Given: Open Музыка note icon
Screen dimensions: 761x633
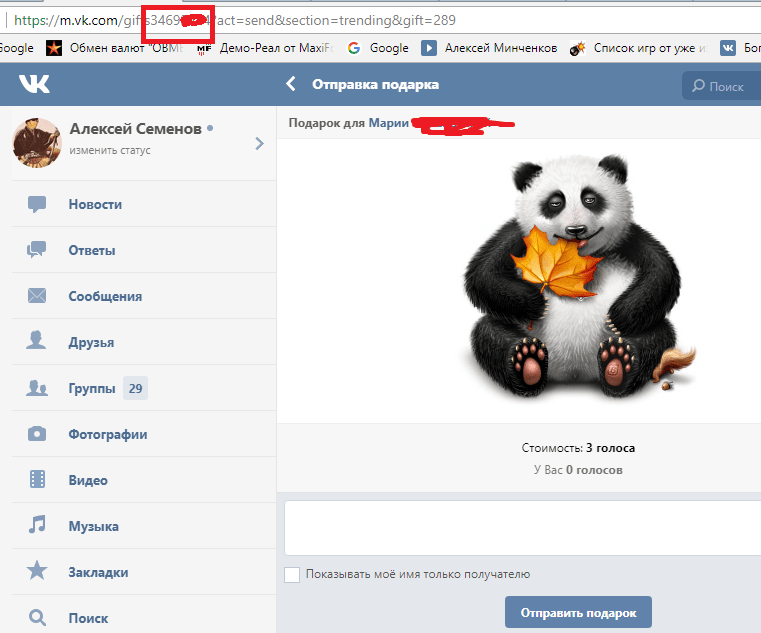Looking at the screenshot, I should coord(37,525).
